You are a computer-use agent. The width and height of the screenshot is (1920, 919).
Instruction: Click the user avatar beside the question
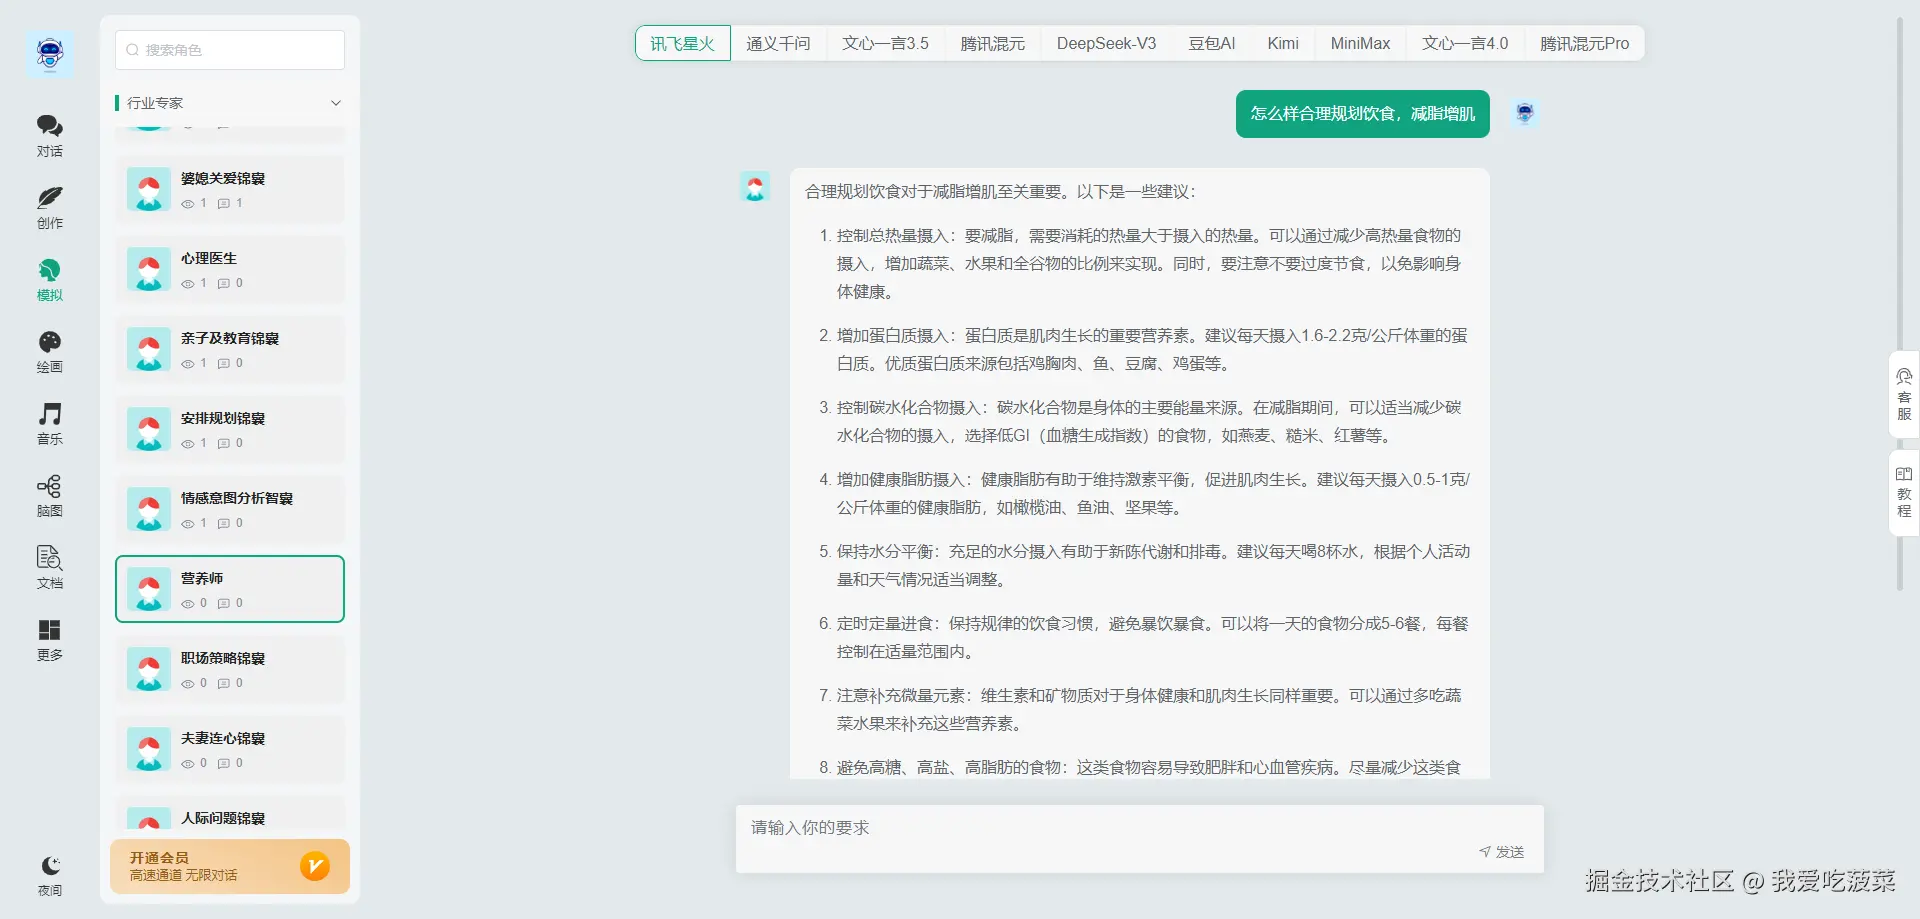tap(1524, 113)
